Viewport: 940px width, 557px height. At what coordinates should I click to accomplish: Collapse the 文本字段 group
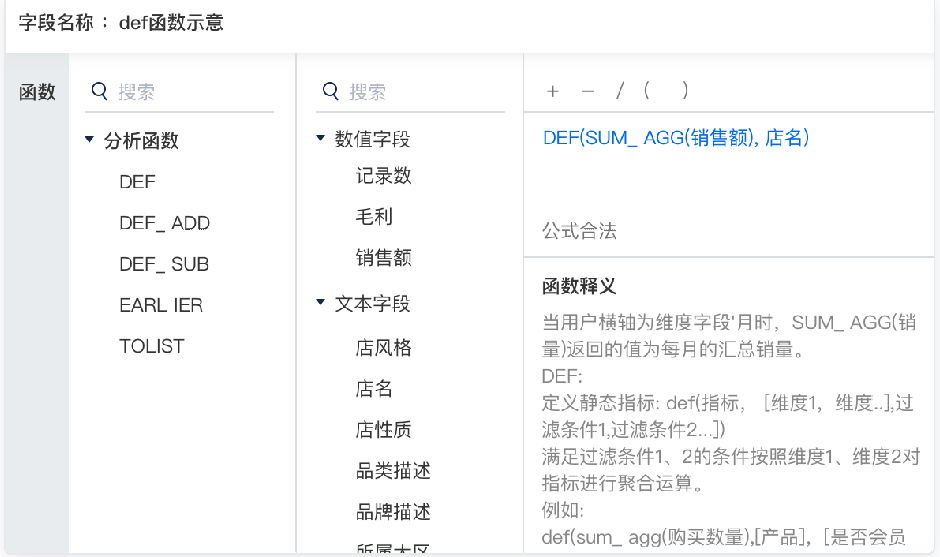320,302
